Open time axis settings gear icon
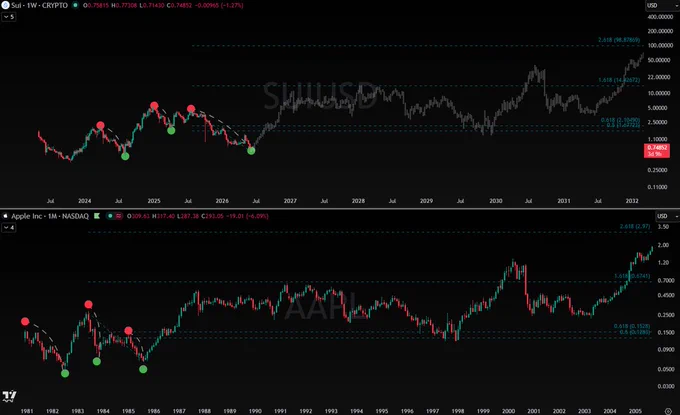This screenshot has width=680, height=415. (668, 411)
